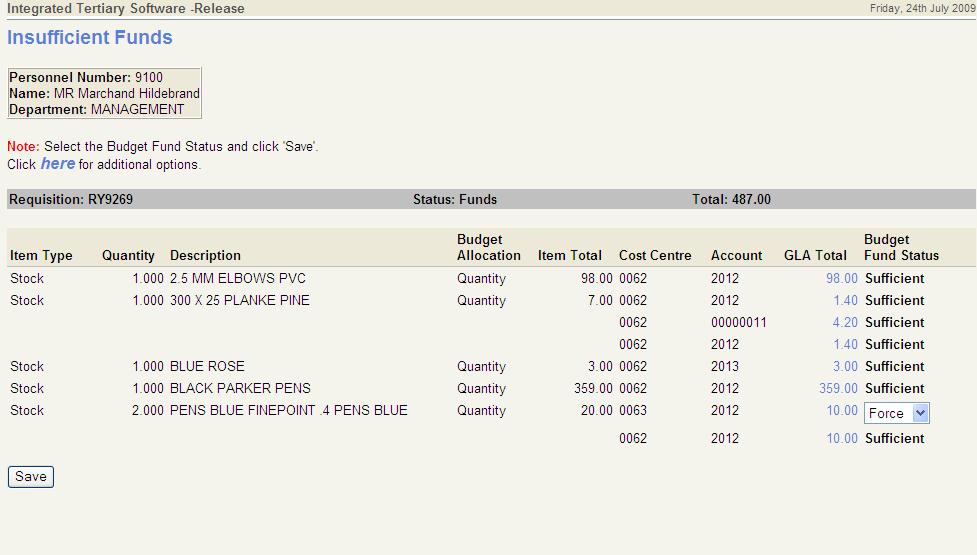
Task: Click the Description column header
Action: pyautogui.click(x=205, y=255)
